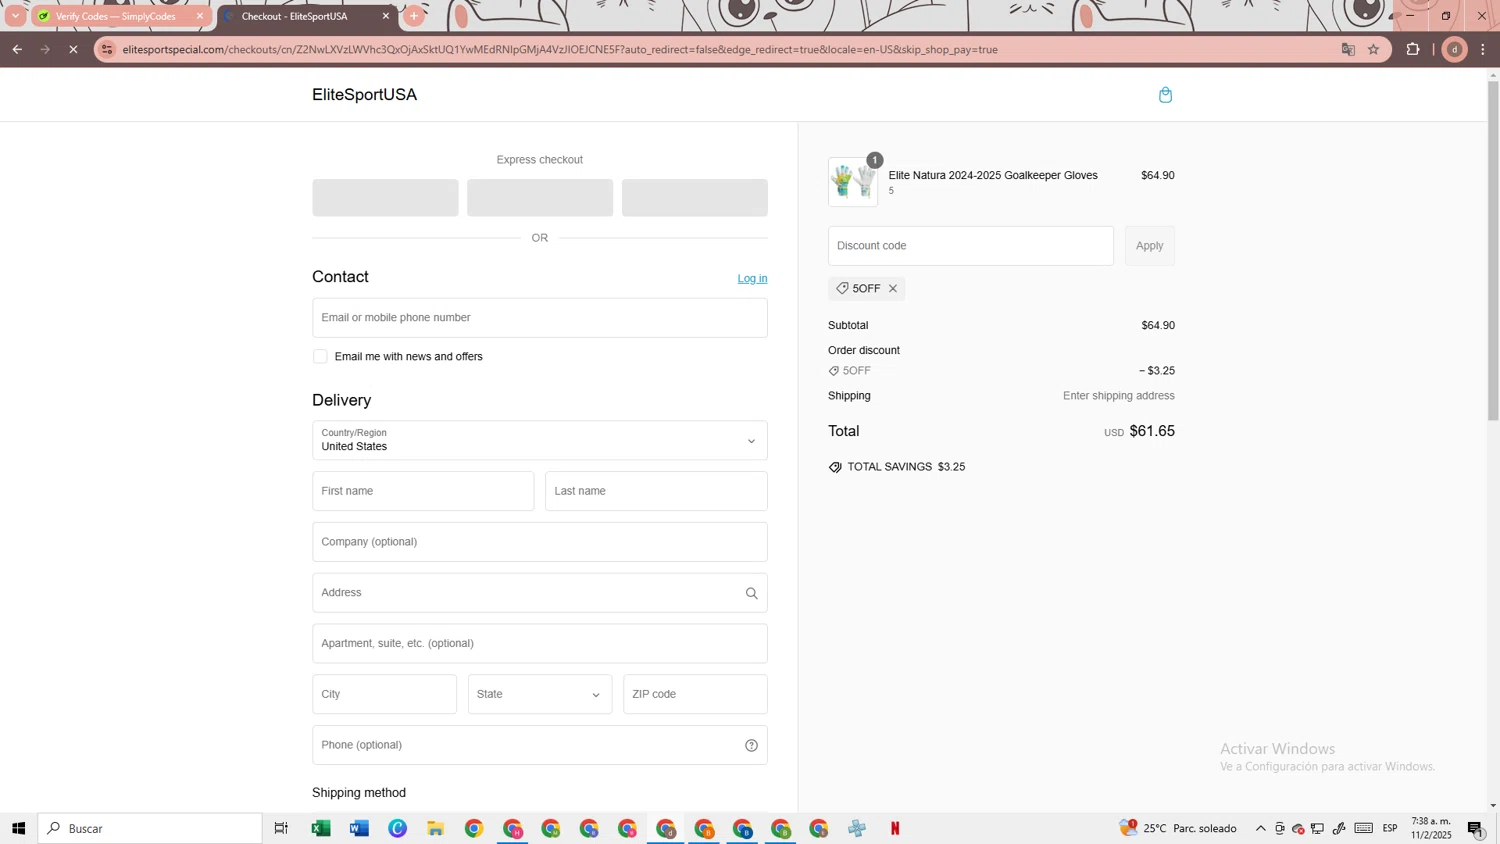The width and height of the screenshot is (1500, 844).
Task: Open File Explorer from the taskbar
Action: click(436, 828)
